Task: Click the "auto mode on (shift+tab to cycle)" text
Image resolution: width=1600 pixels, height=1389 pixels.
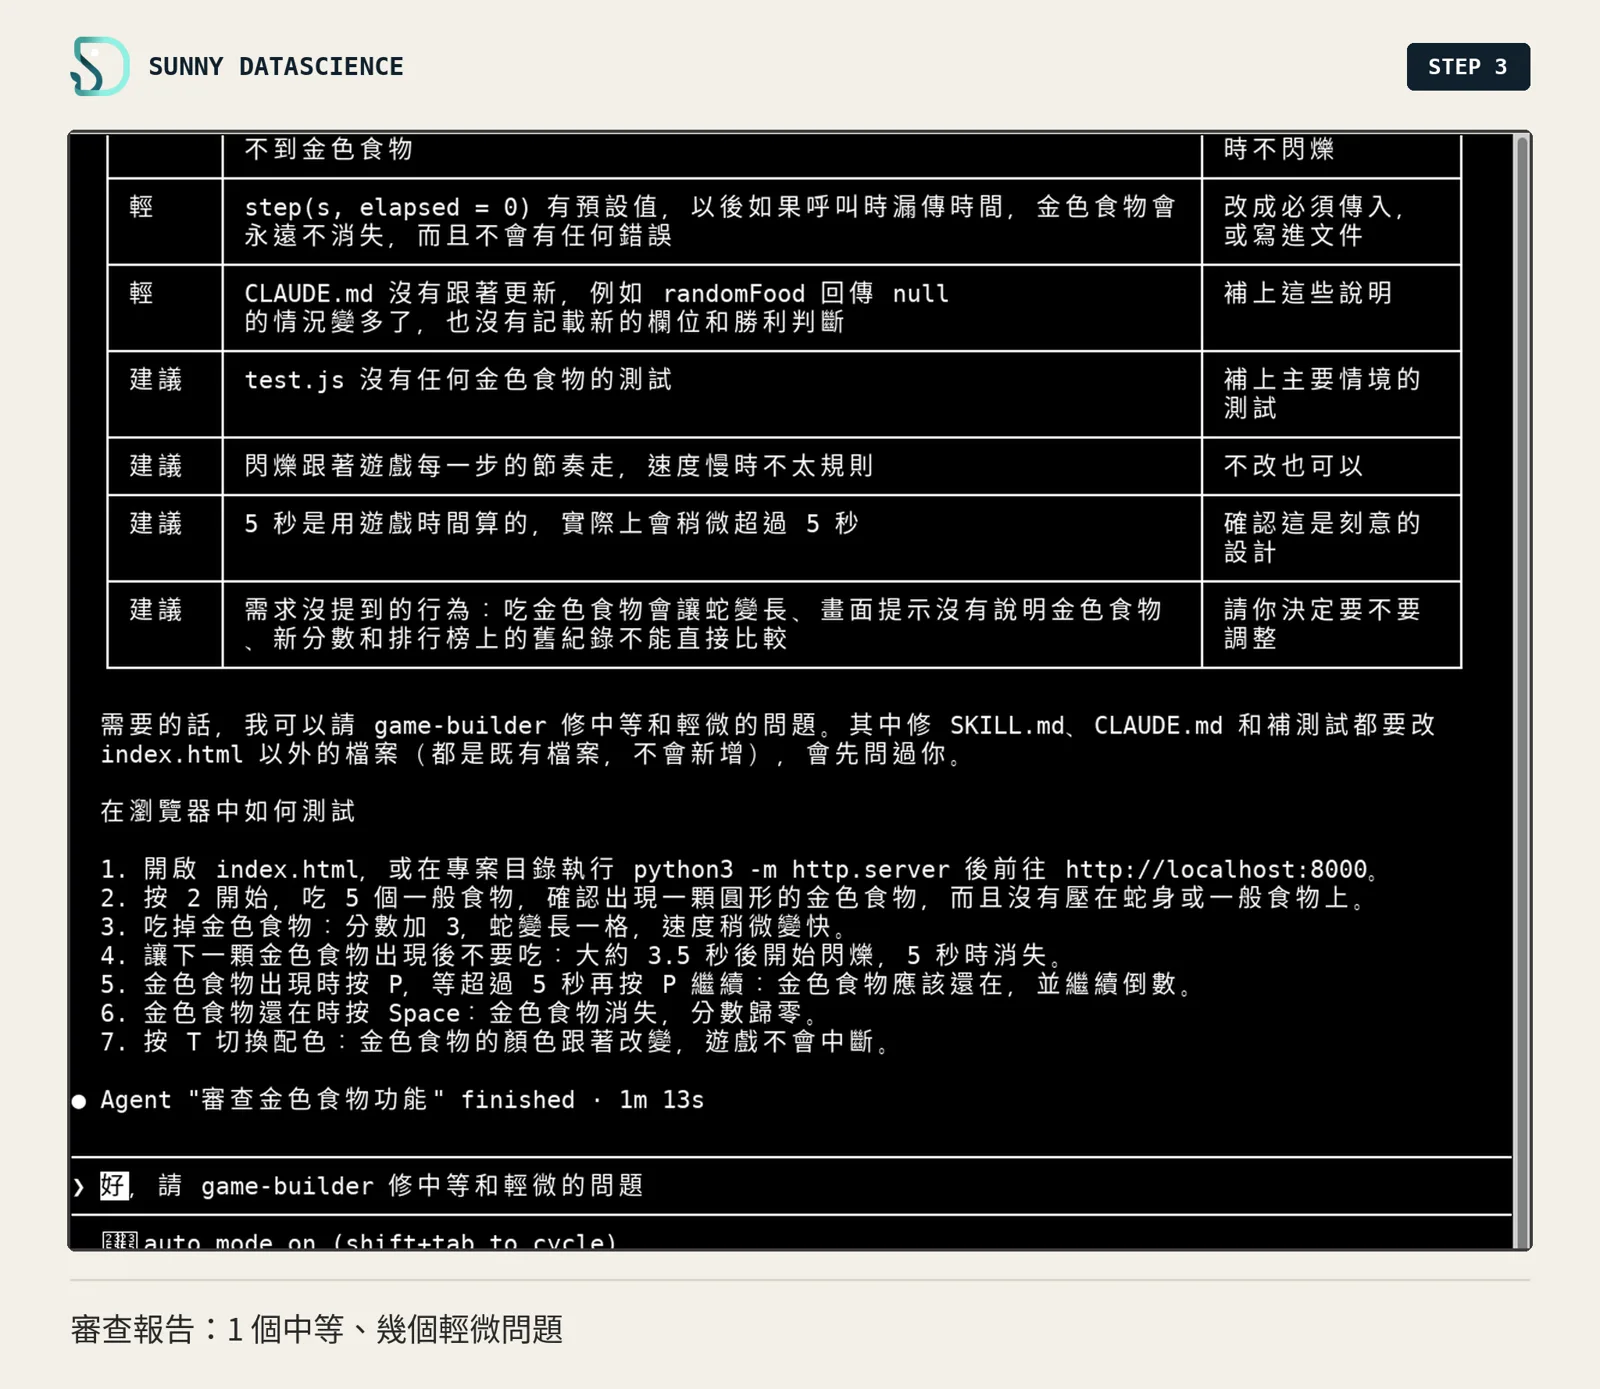Action: [x=380, y=1241]
